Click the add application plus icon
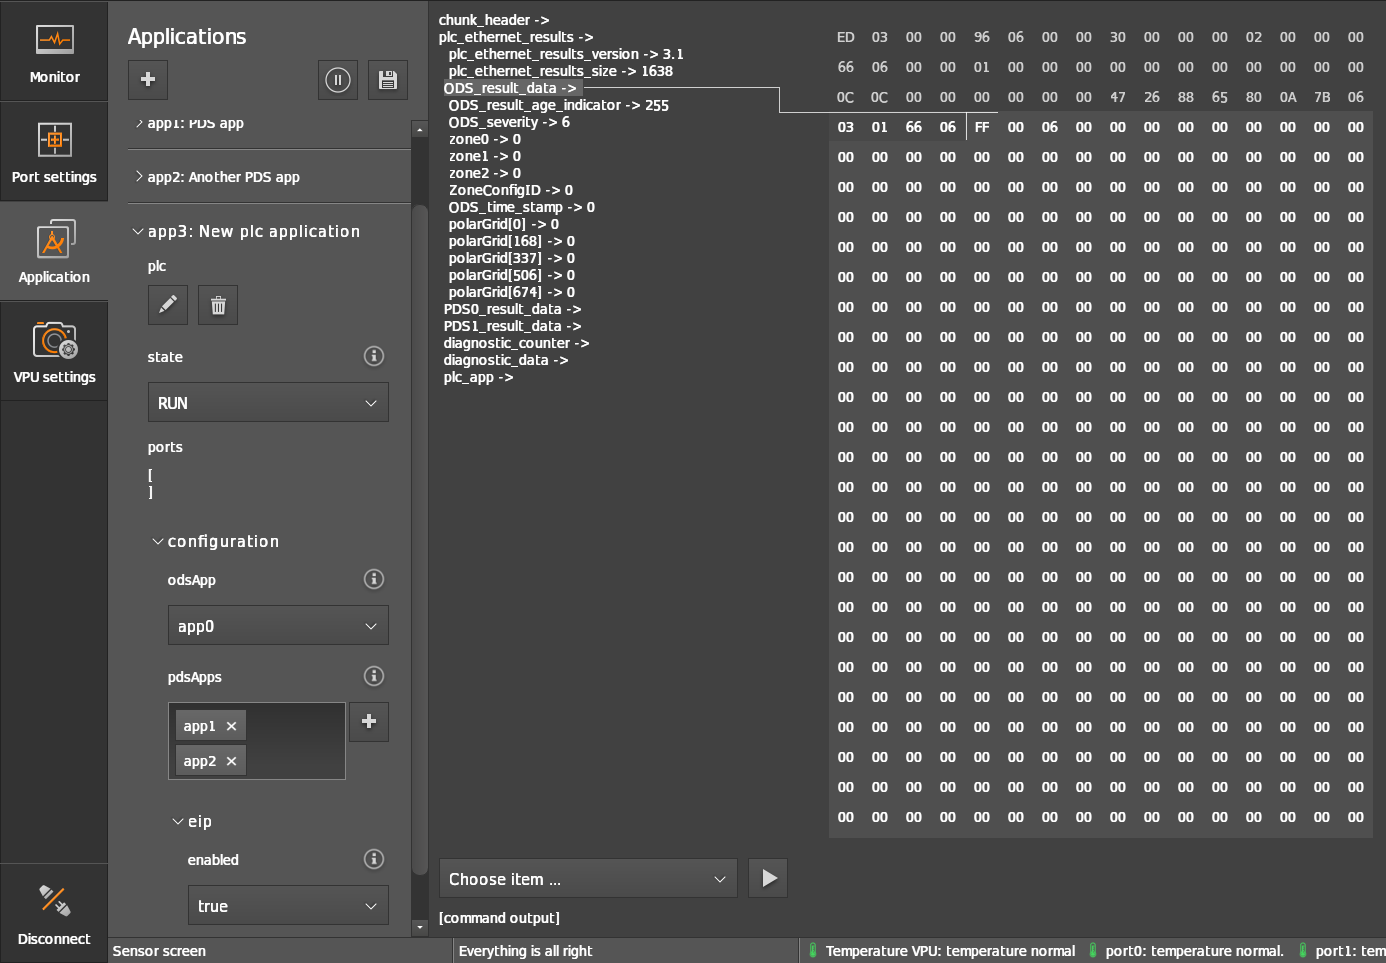This screenshot has width=1386, height=963. [x=148, y=80]
